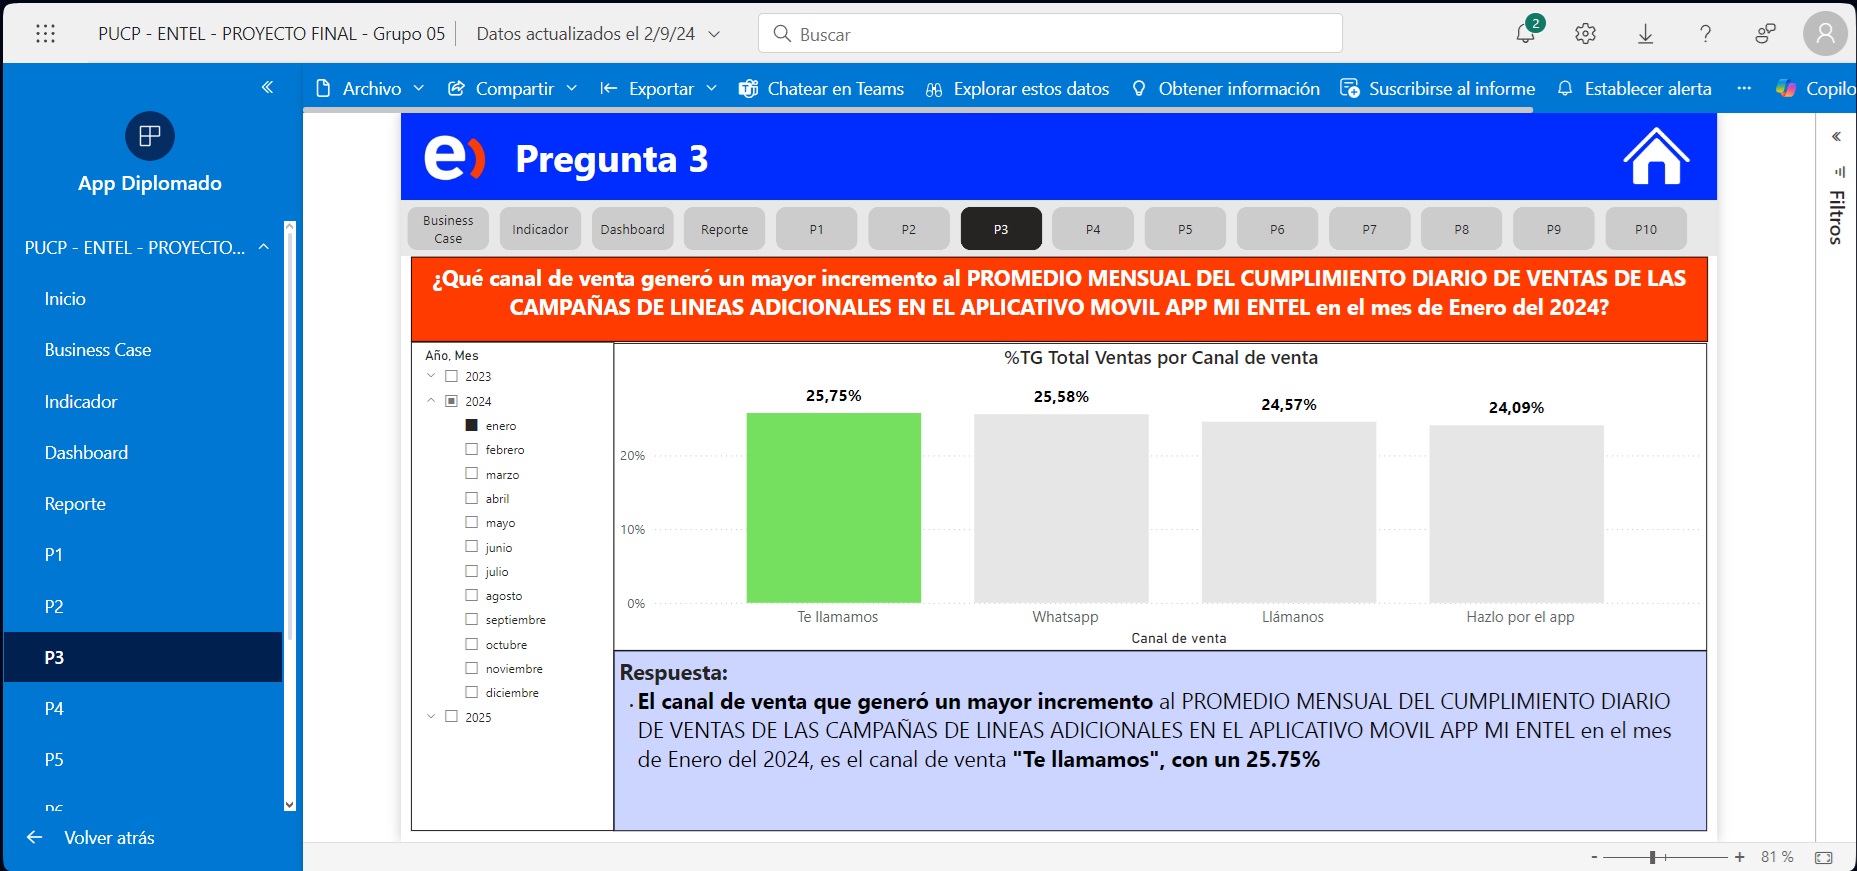Uncheck the enero checkbox
1857x871 pixels.
(x=471, y=425)
